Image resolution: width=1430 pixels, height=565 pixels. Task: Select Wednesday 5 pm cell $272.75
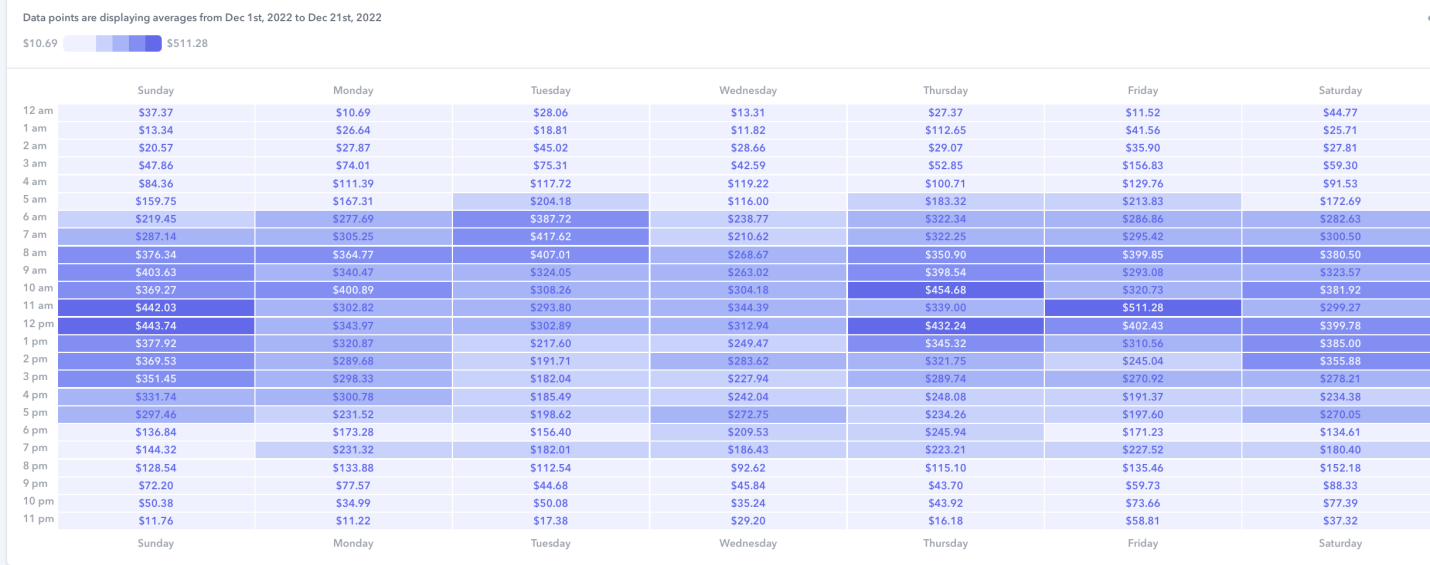coord(748,415)
